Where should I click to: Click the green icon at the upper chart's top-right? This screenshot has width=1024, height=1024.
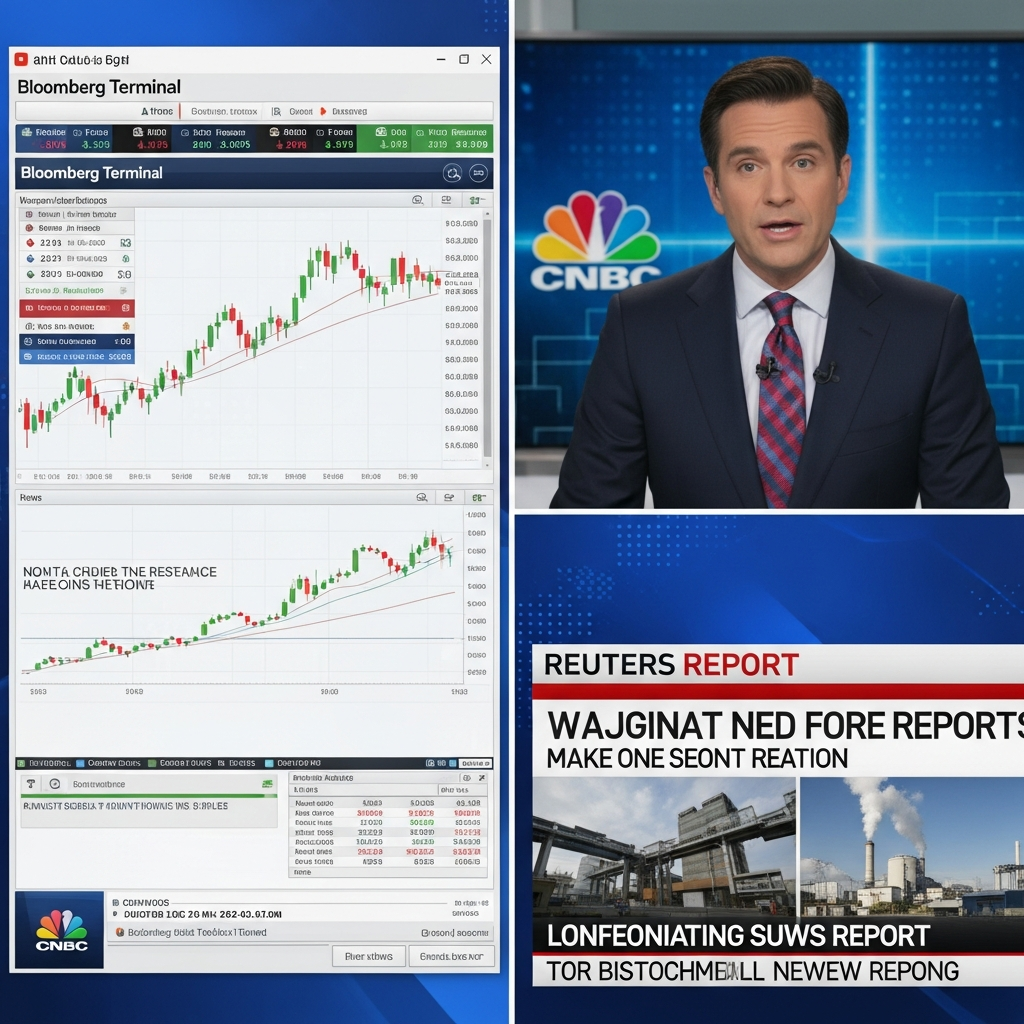pyautogui.click(x=477, y=200)
